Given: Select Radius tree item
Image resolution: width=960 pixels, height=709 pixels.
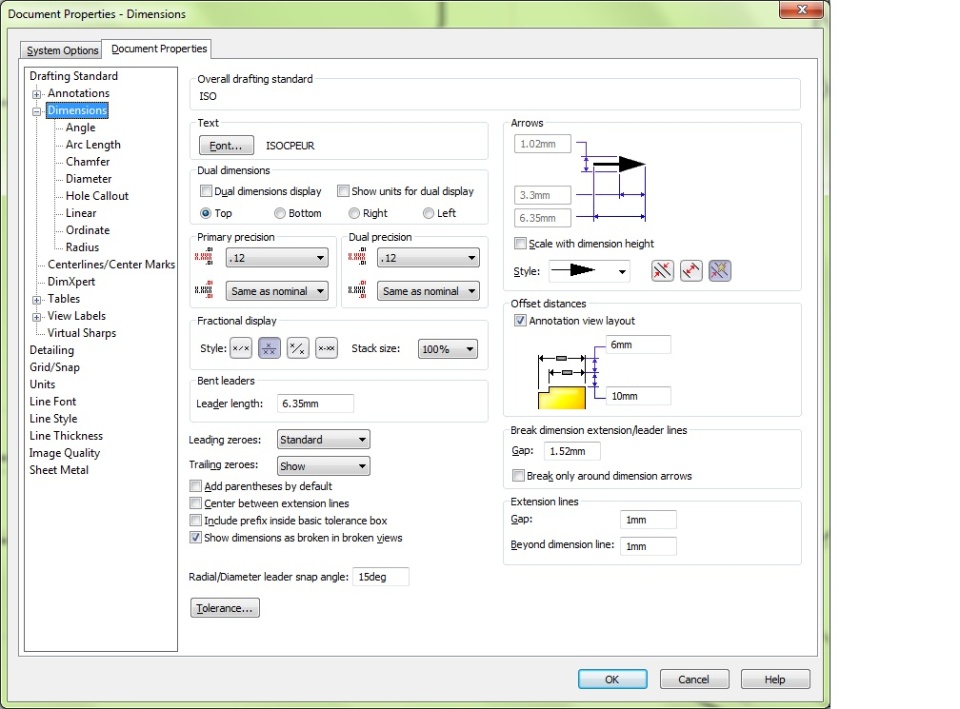Looking at the screenshot, I should coord(82,247).
